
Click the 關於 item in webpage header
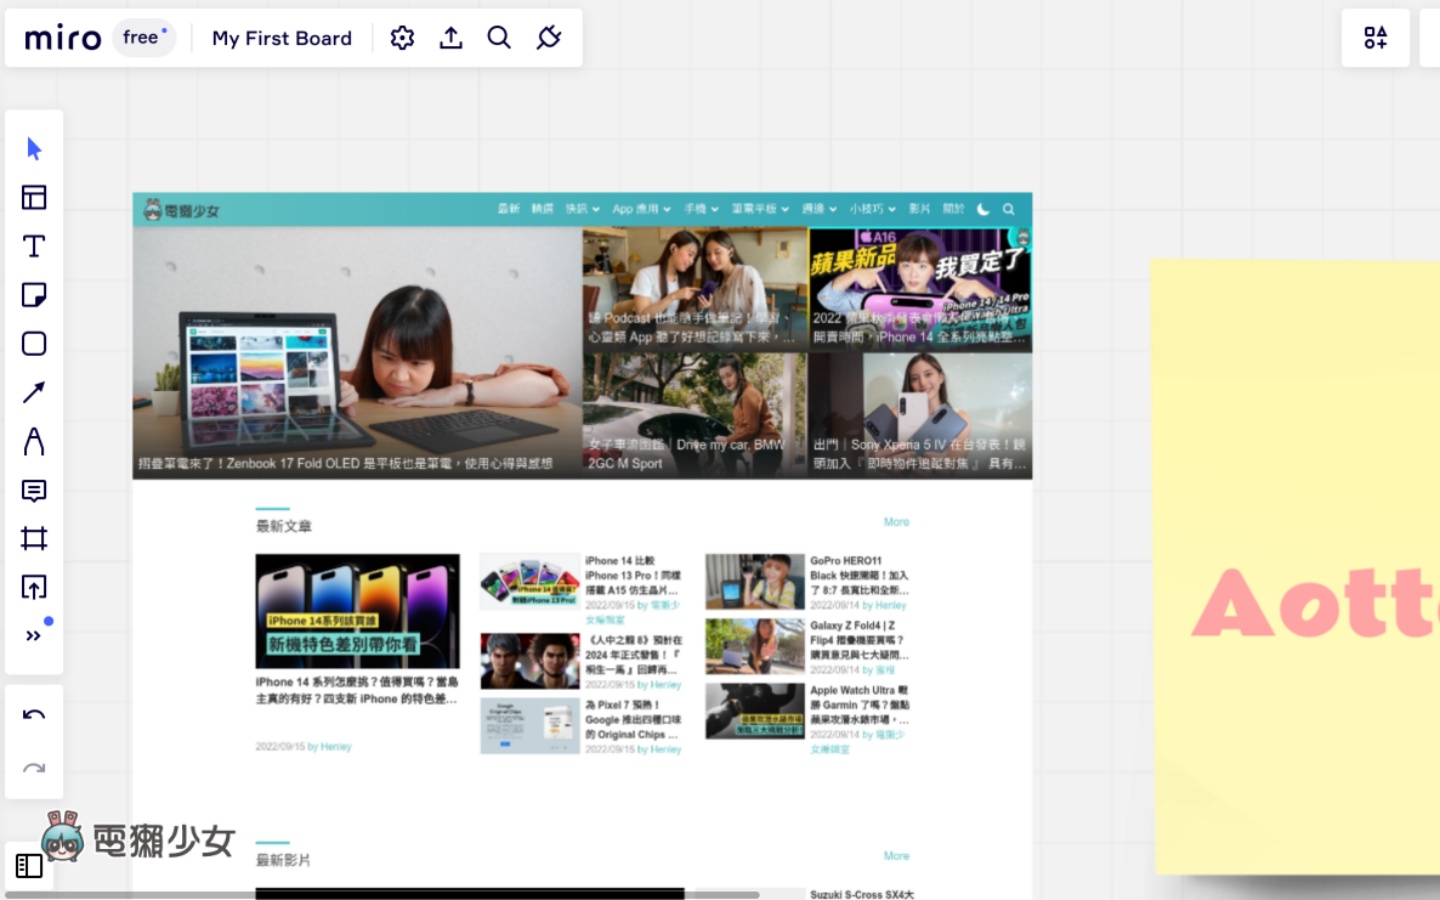pos(953,209)
